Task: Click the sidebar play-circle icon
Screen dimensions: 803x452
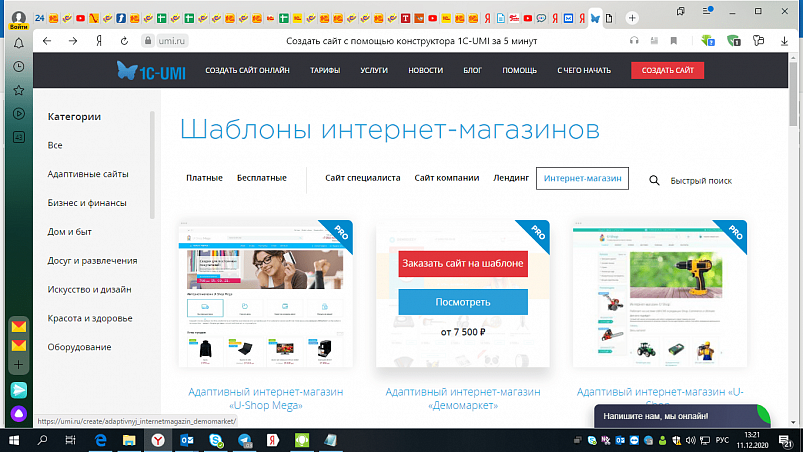Action: pyautogui.click(x=18, y=114)
